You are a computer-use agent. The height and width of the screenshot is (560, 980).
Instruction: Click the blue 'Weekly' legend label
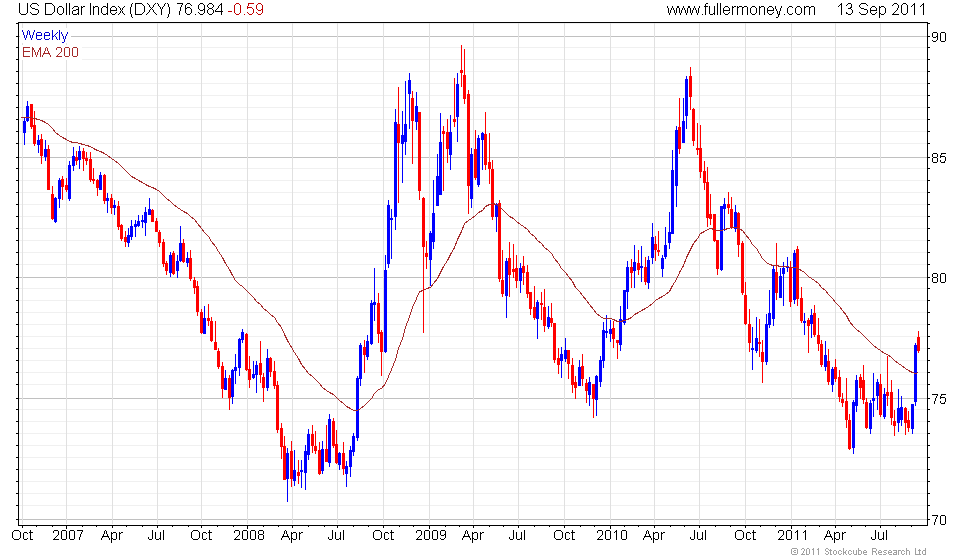(44, 36)
